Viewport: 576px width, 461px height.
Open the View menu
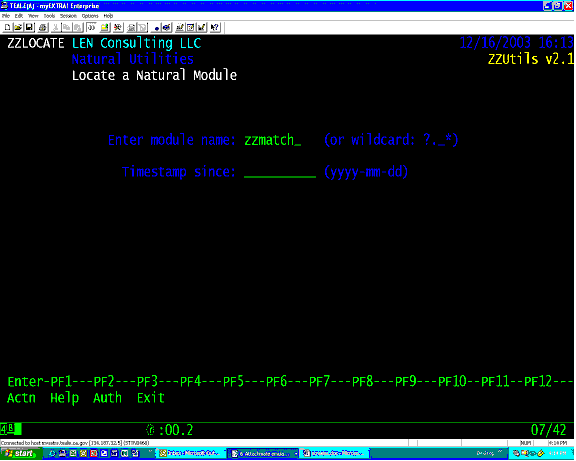[x=33, y=16]
